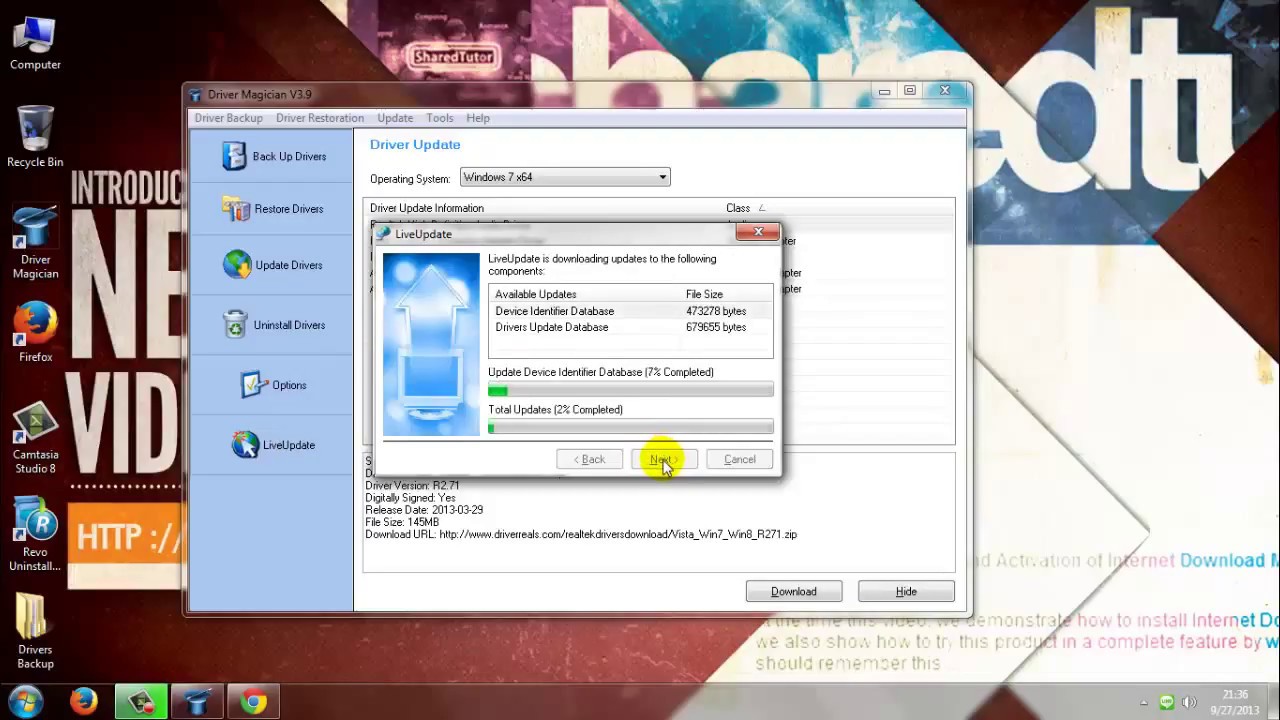Open the Driver Restoration menu
The width and height of the screenshot is (1280, 720).
(320, 118)
